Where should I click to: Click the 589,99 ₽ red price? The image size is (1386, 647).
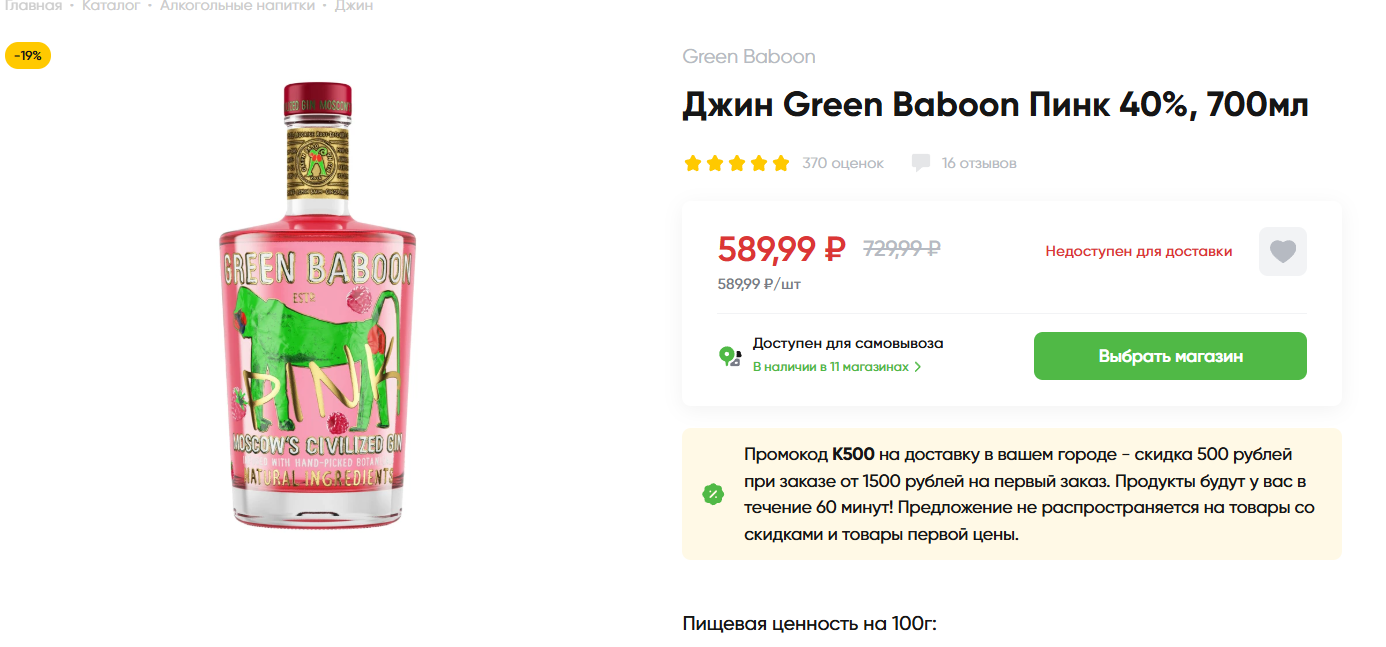coord(782,248)
